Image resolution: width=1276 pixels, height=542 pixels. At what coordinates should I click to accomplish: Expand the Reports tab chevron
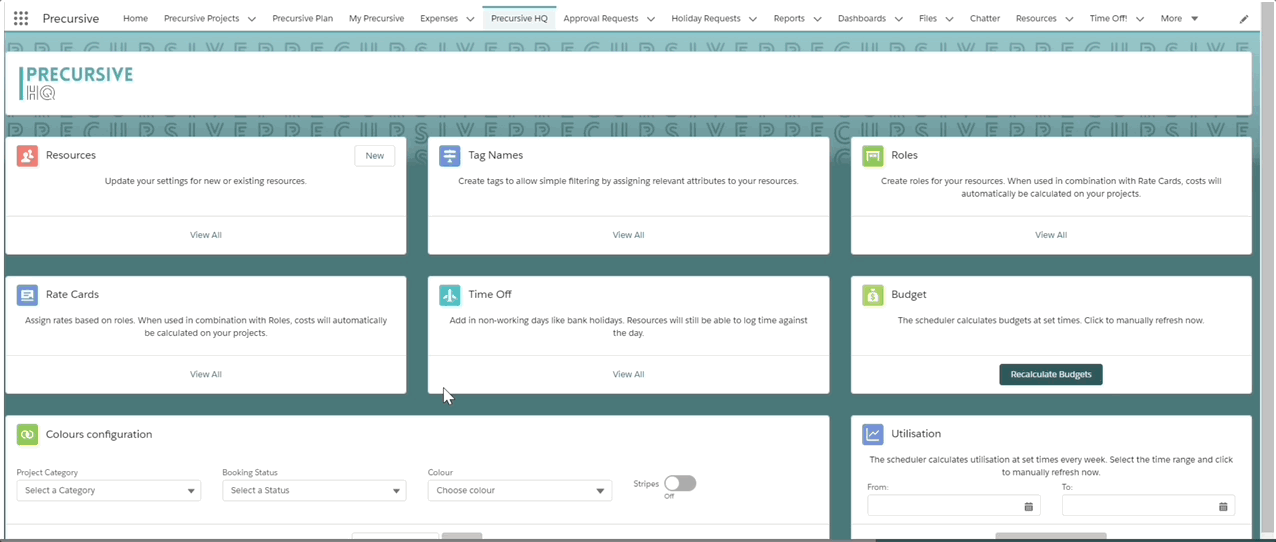pos(817,19)
